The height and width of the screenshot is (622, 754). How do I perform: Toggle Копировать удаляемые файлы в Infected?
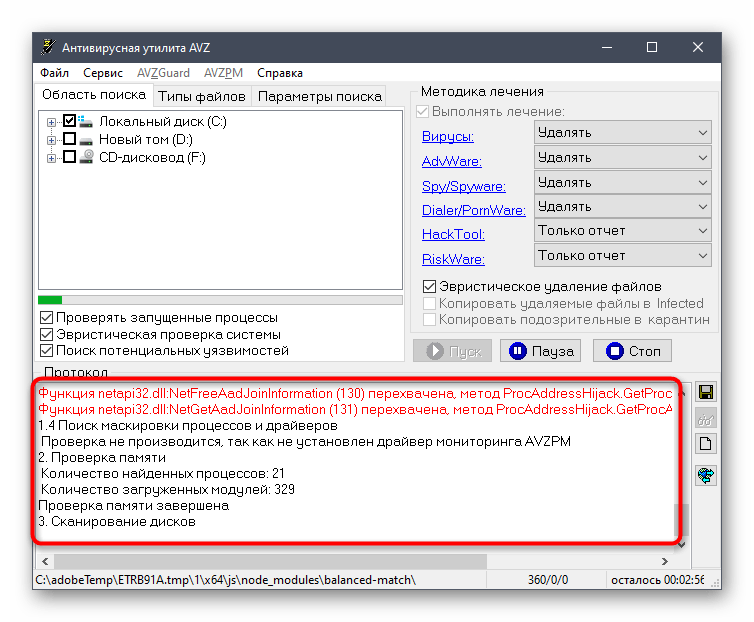tap(429, 304)
